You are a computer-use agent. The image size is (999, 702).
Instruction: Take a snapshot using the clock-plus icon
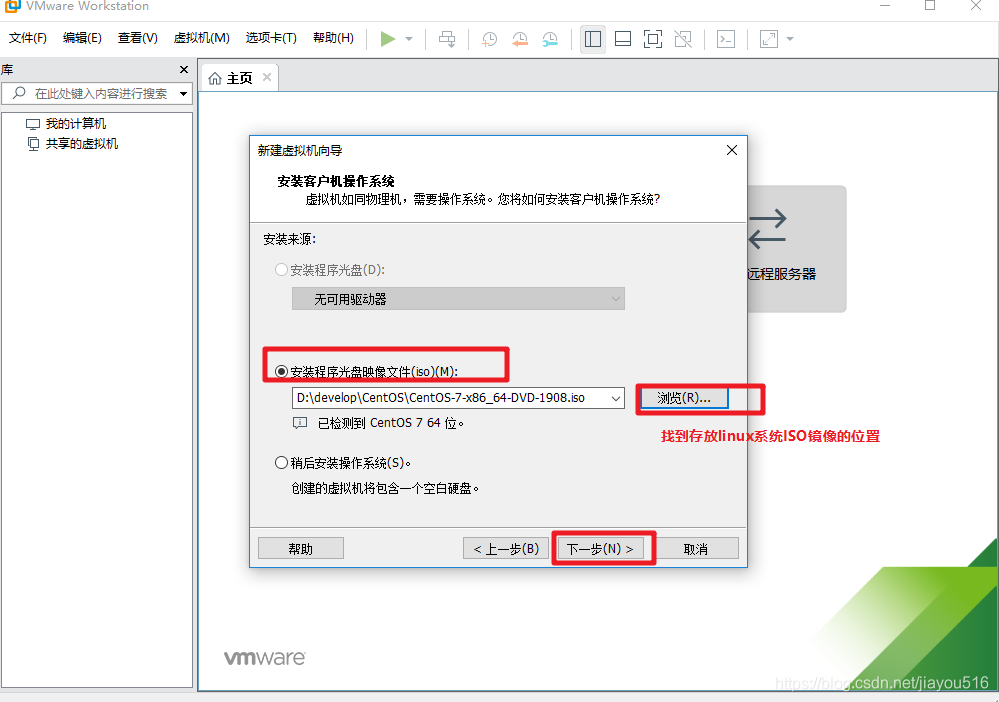[489, 39]
